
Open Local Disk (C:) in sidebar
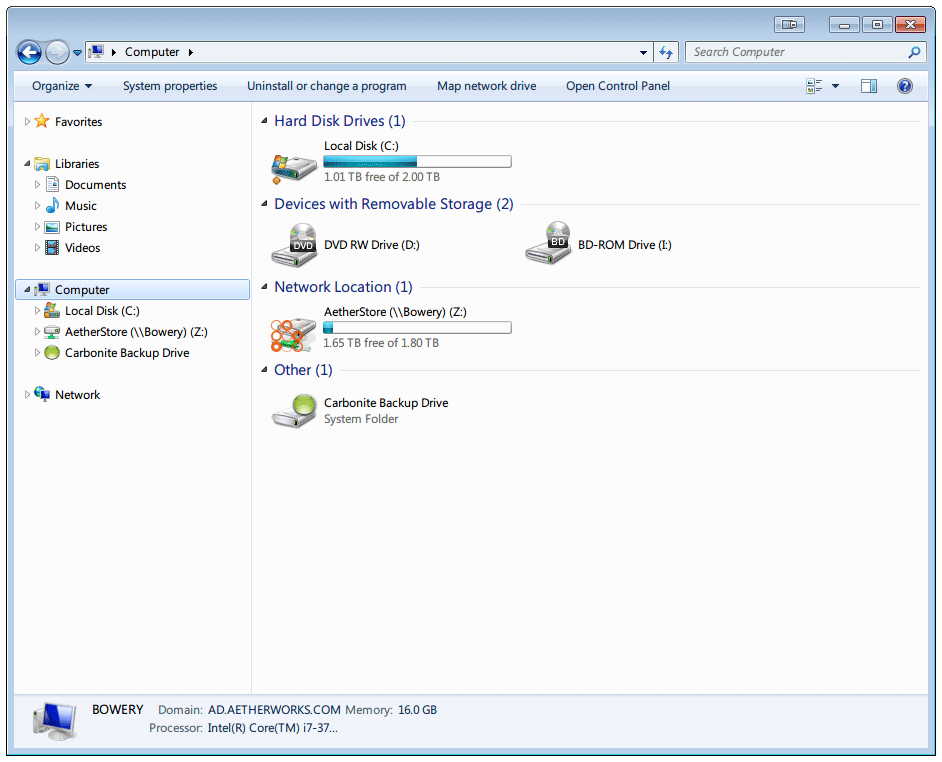102,311
